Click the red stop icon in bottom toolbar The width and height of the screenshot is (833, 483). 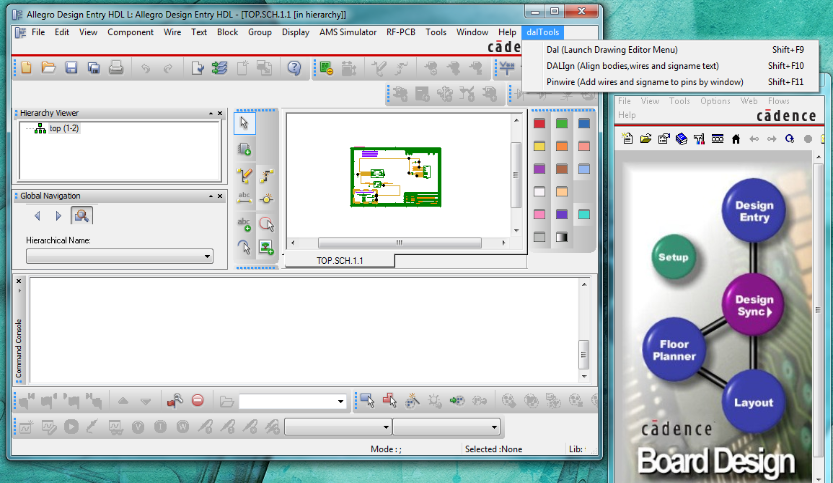(x=198, y=401)
